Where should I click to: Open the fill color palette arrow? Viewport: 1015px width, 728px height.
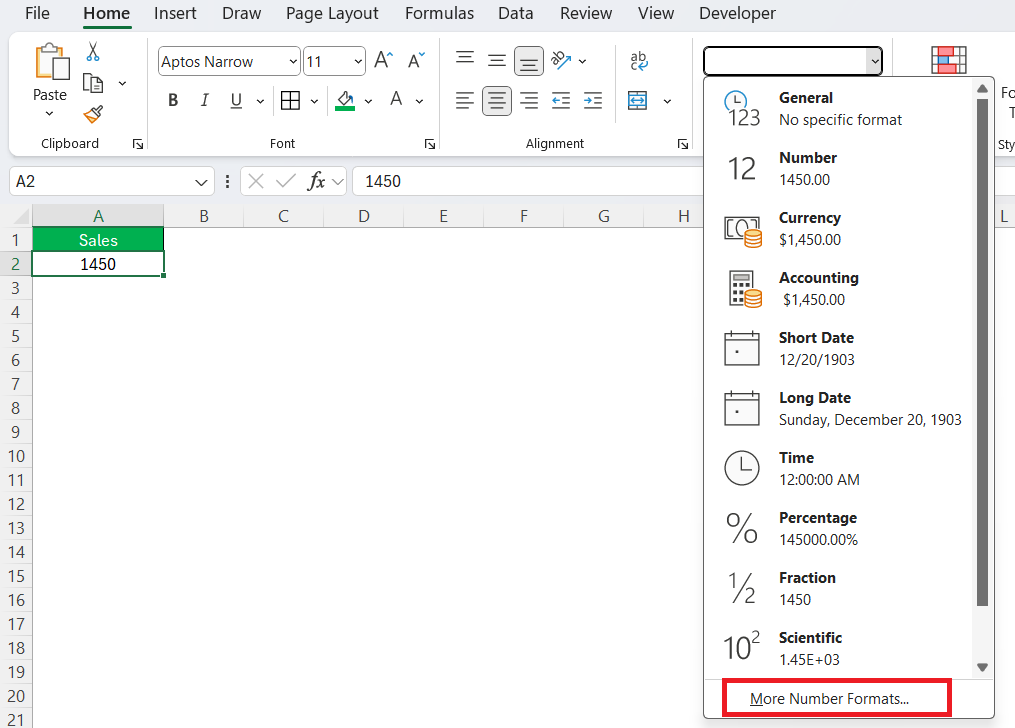pos(368,101)
